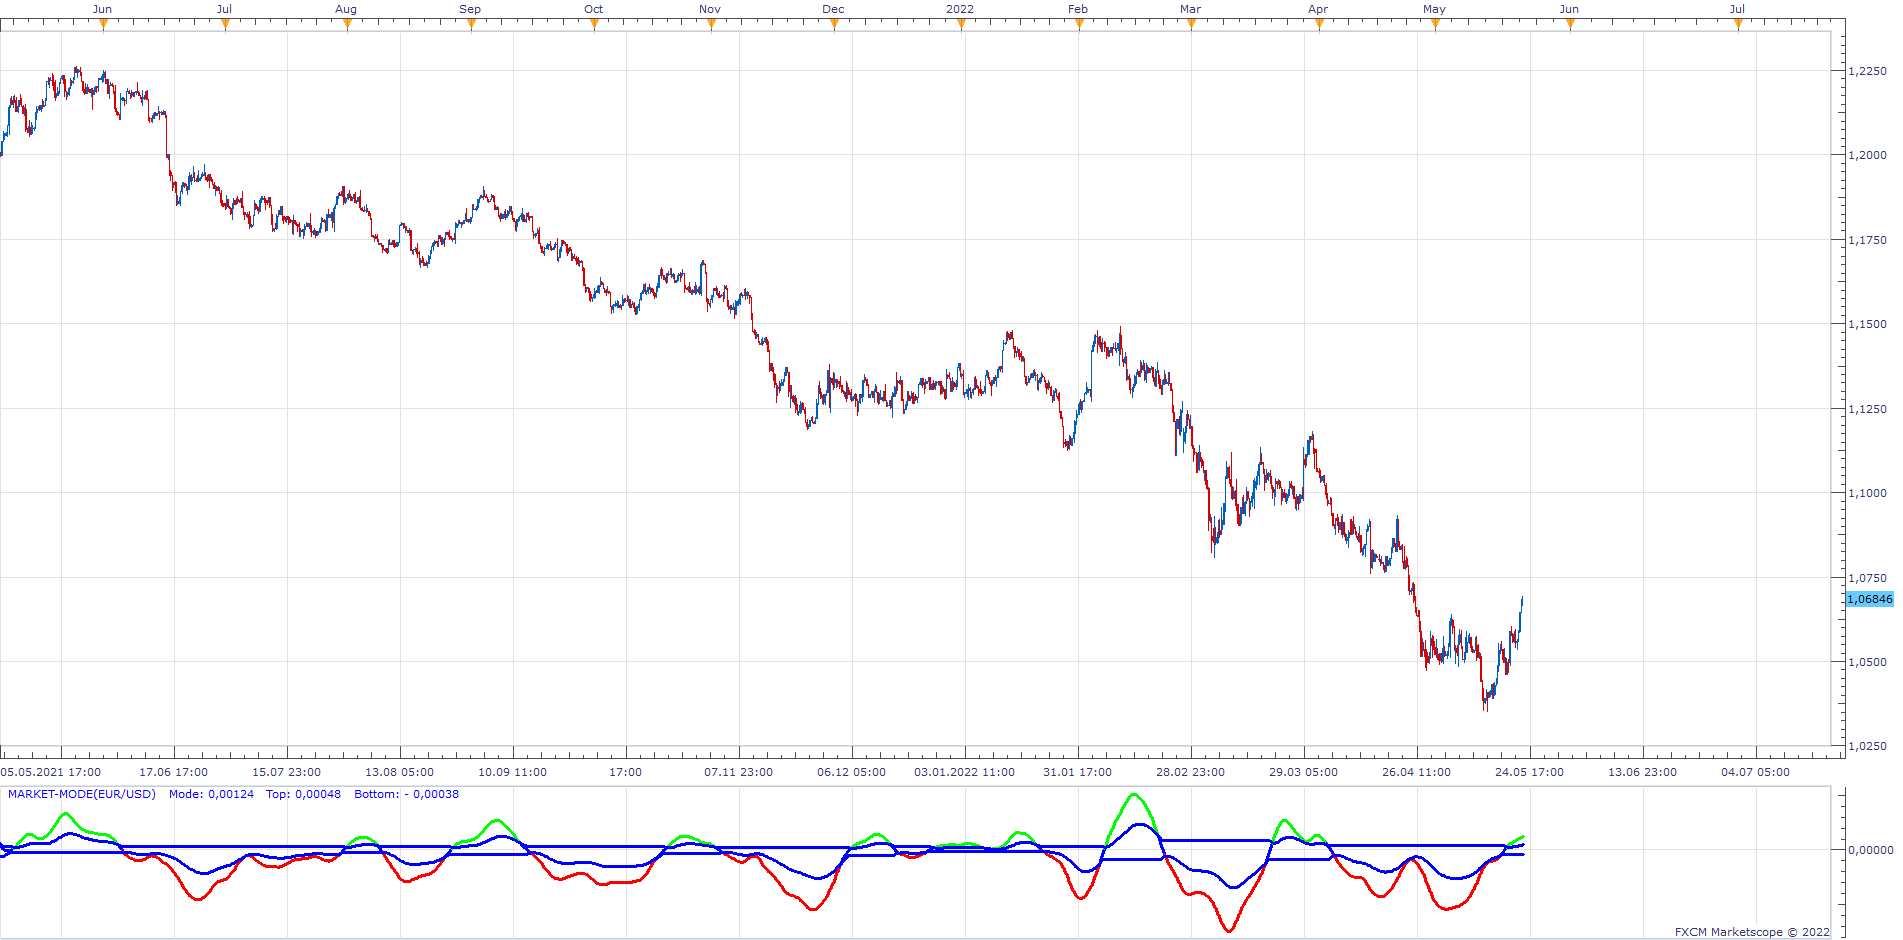The width and height of the screenshot is (1903, 940).
Task: Select the 13.08 05:00 date label
Action: (400, 772)
